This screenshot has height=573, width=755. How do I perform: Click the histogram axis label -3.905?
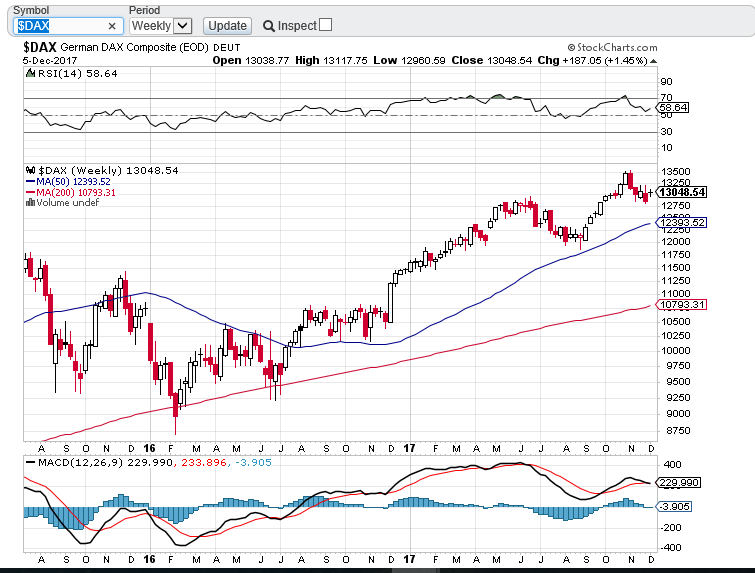tap(675, 507)
